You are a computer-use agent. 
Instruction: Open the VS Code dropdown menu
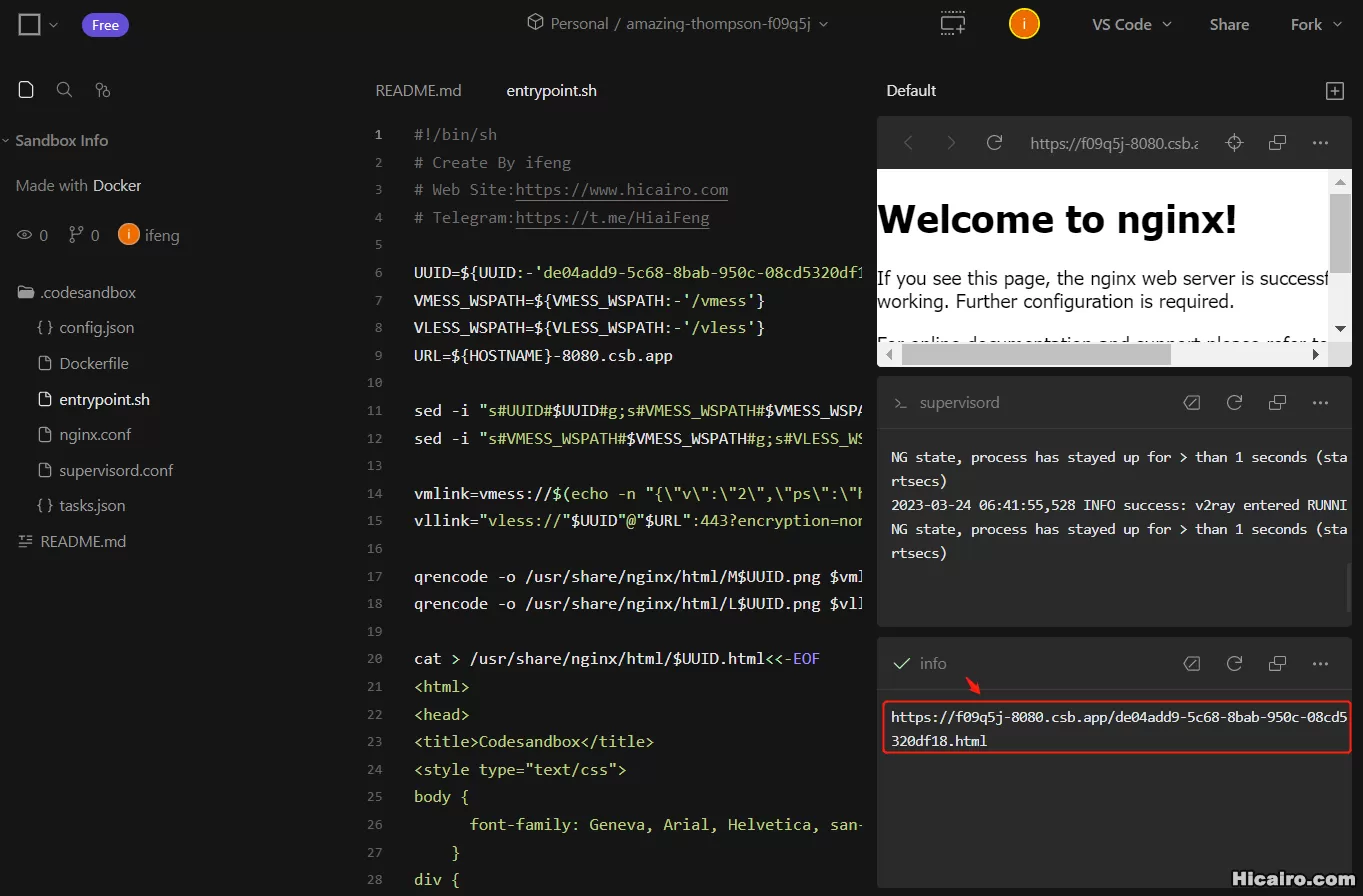click(1131, 24)
